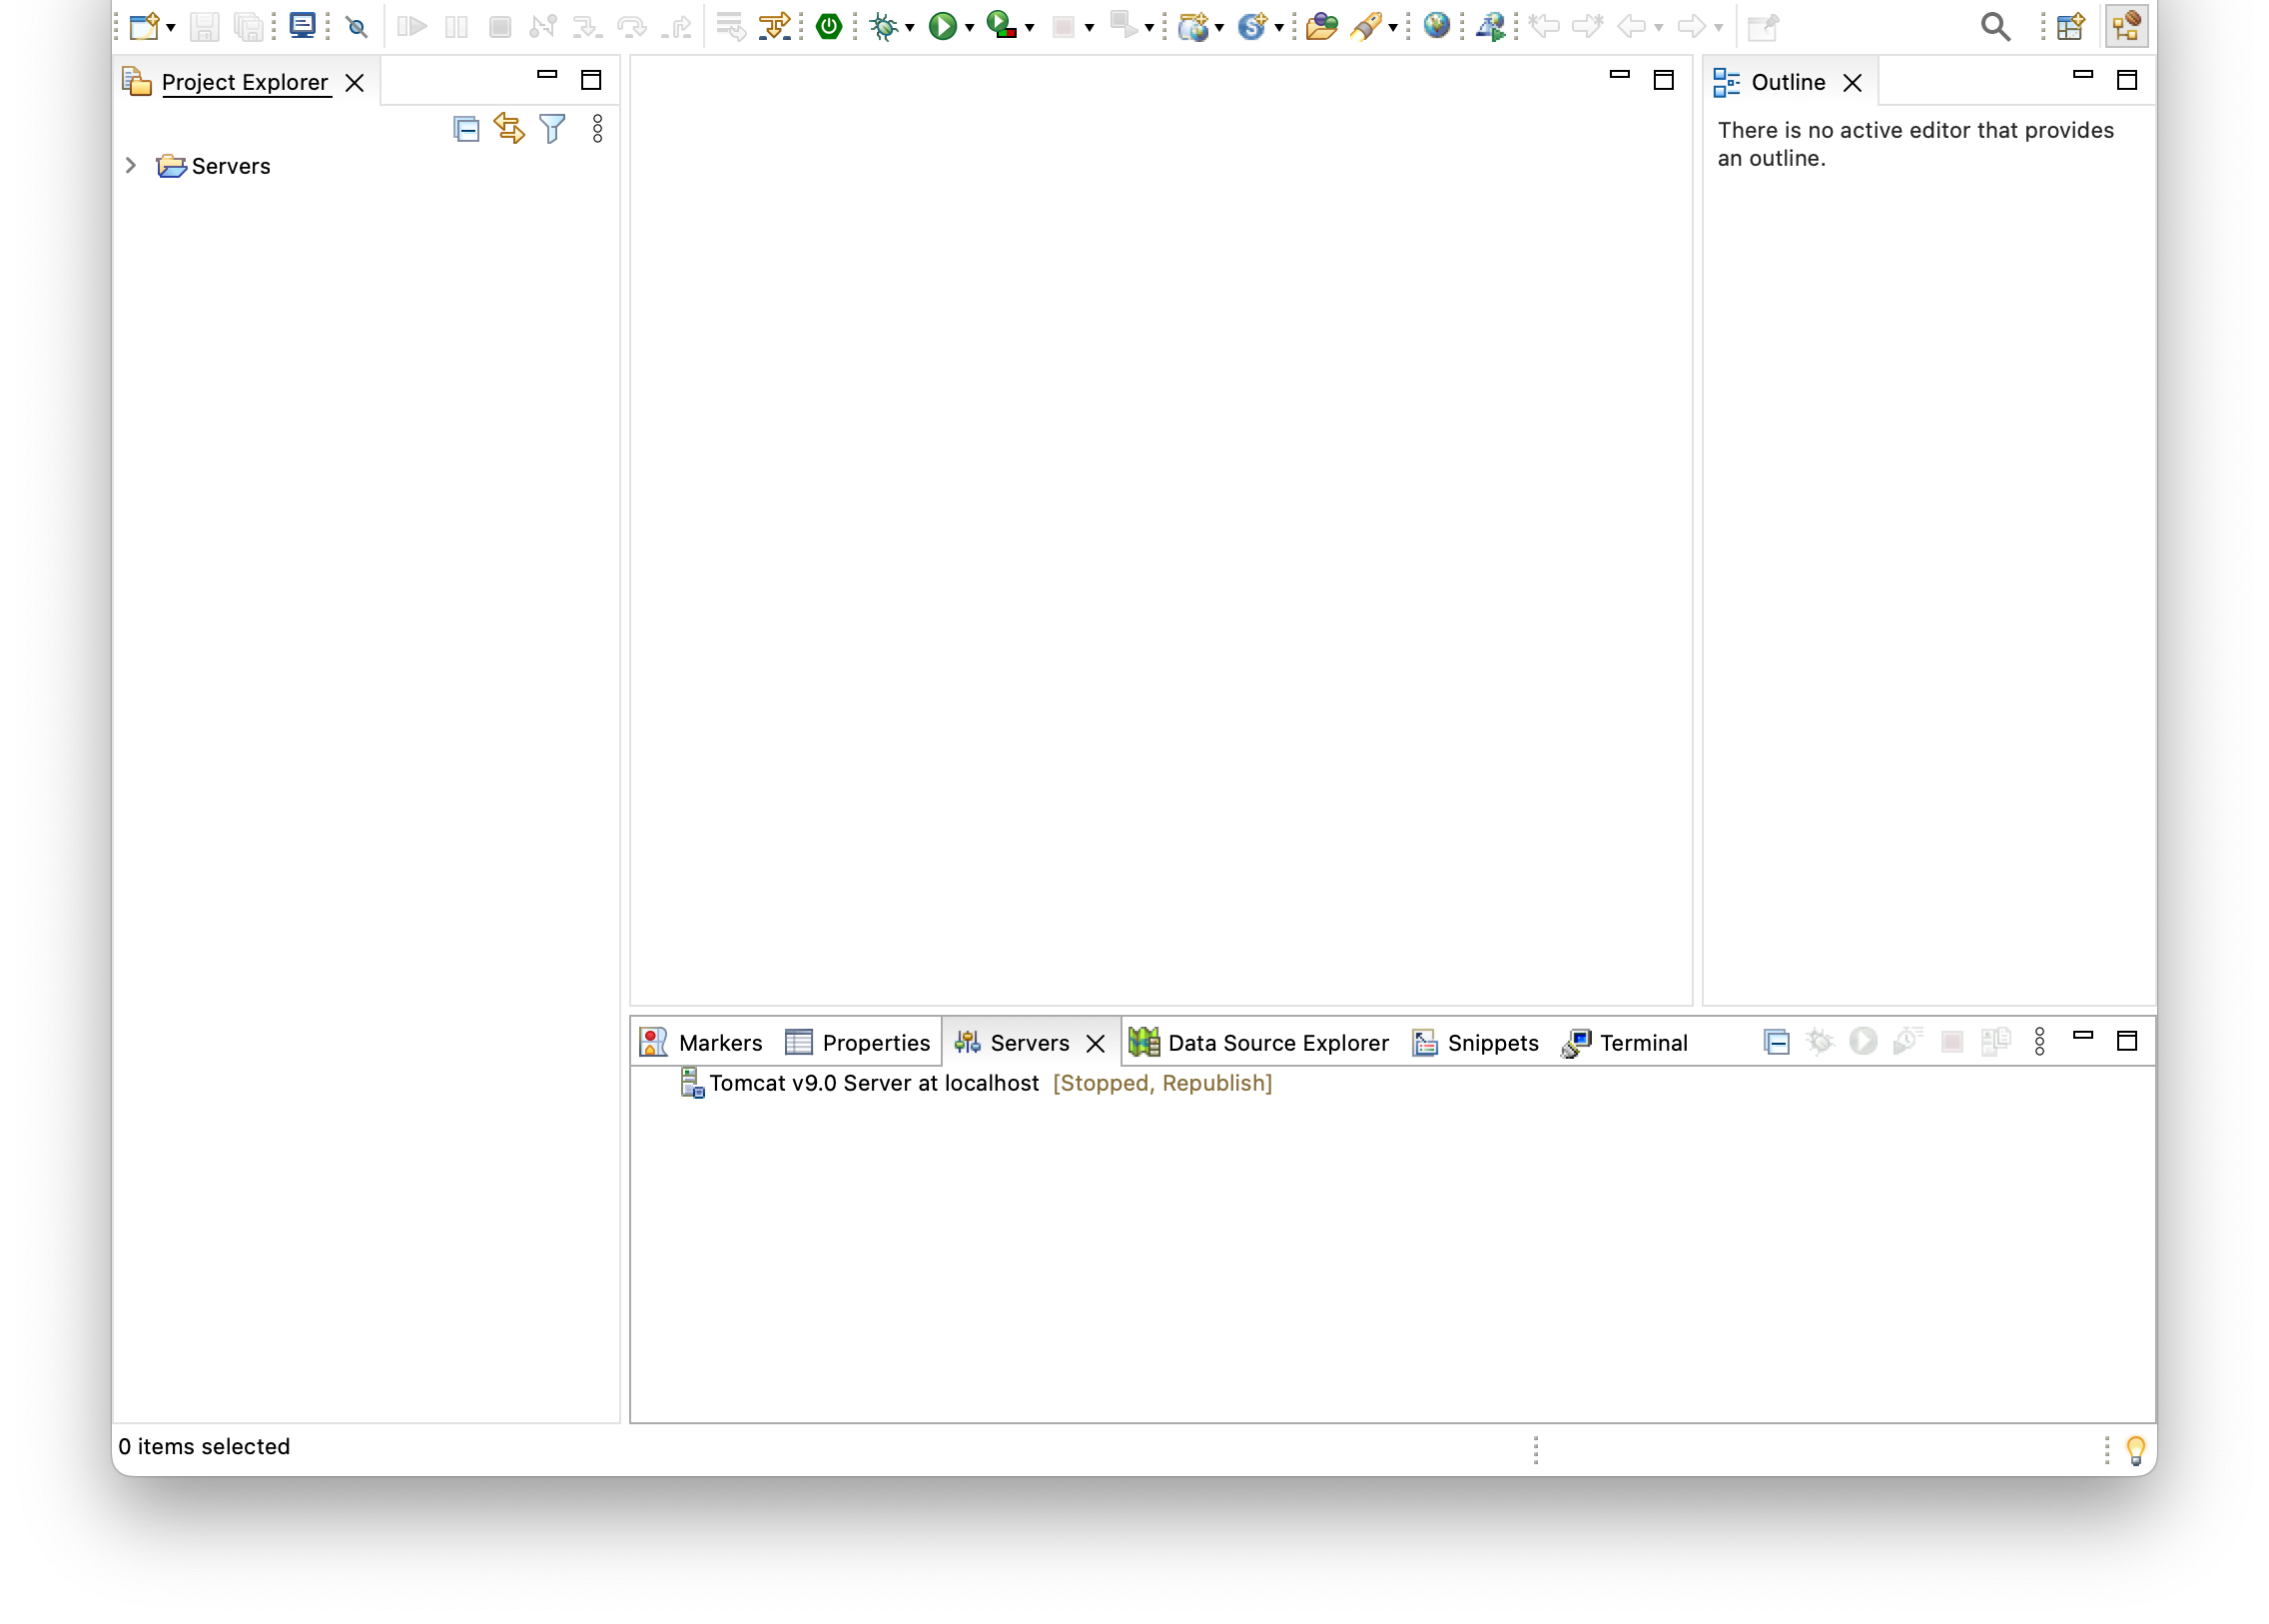Click Start server in debug mode icon
Screen dimensions: 2269x1624
tap(1819, 1042)
